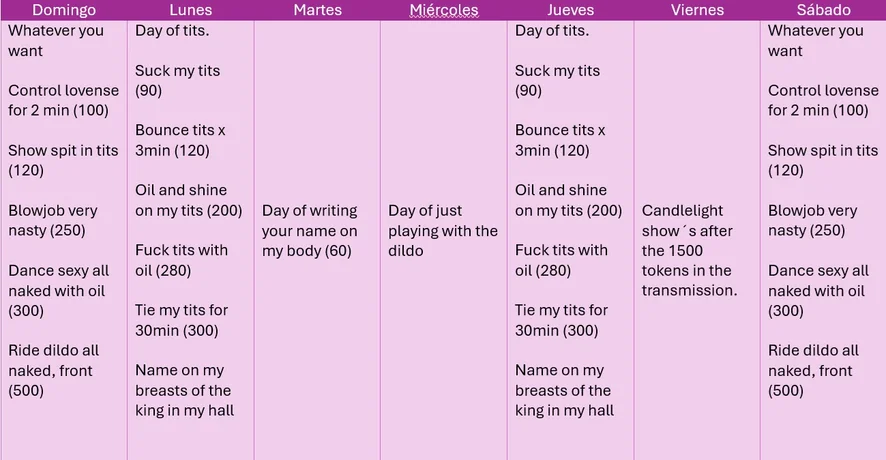The width and height of the screenshot is (886, 460).
Task: Click the Sábado column header
Action: tap(823, 10)
